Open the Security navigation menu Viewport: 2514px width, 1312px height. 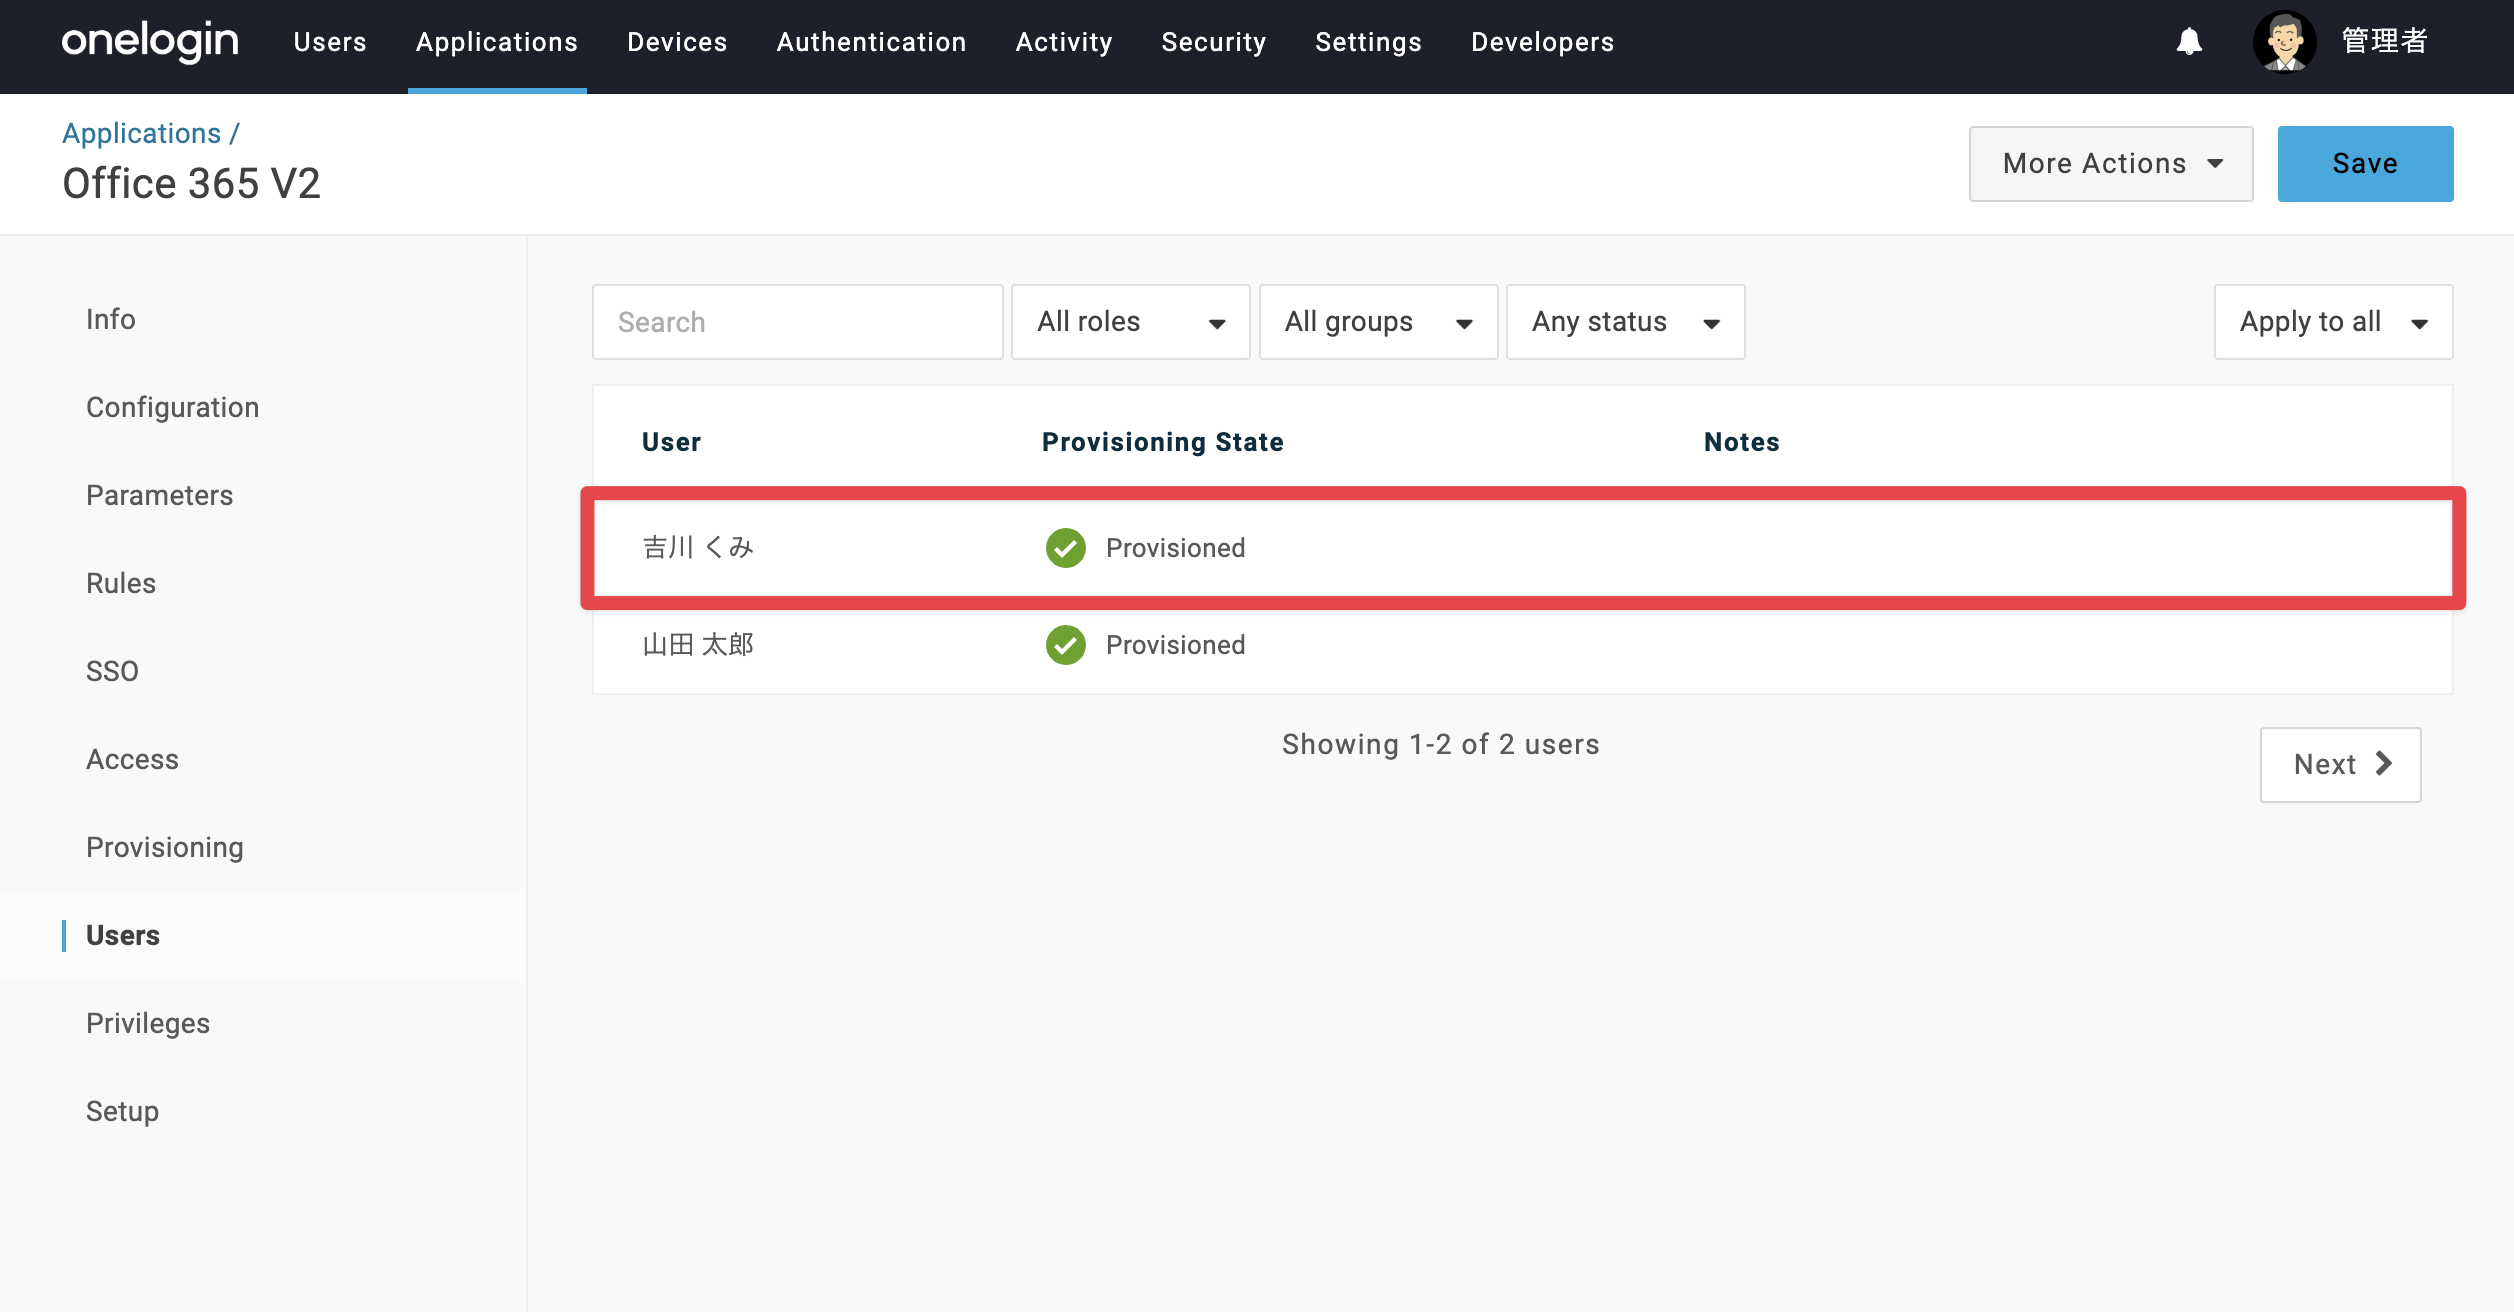point(1214,42)
